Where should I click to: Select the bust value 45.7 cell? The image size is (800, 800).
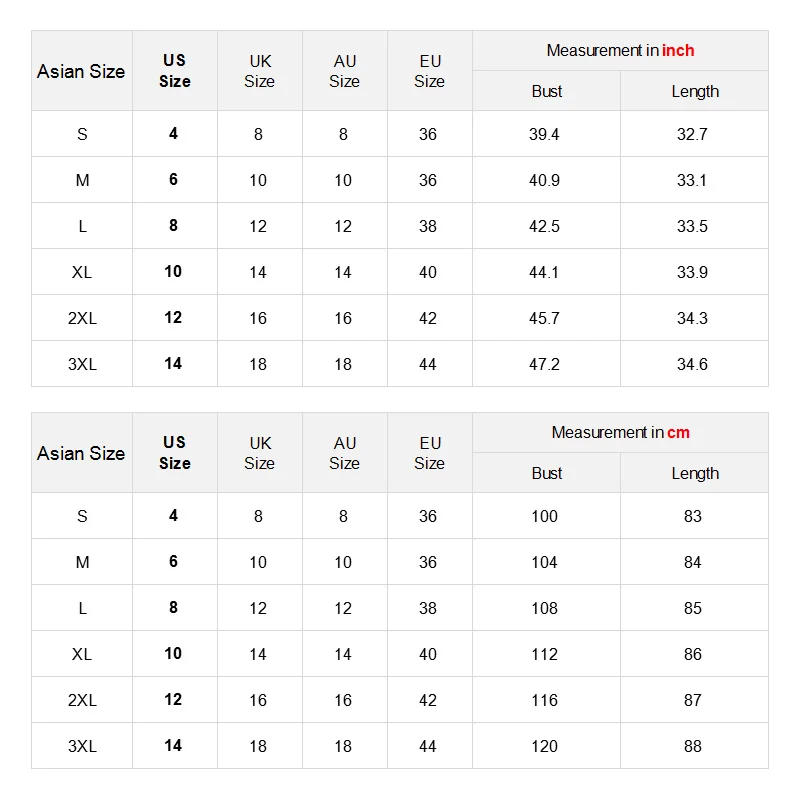pyautogui.click(x=545, y=318)
